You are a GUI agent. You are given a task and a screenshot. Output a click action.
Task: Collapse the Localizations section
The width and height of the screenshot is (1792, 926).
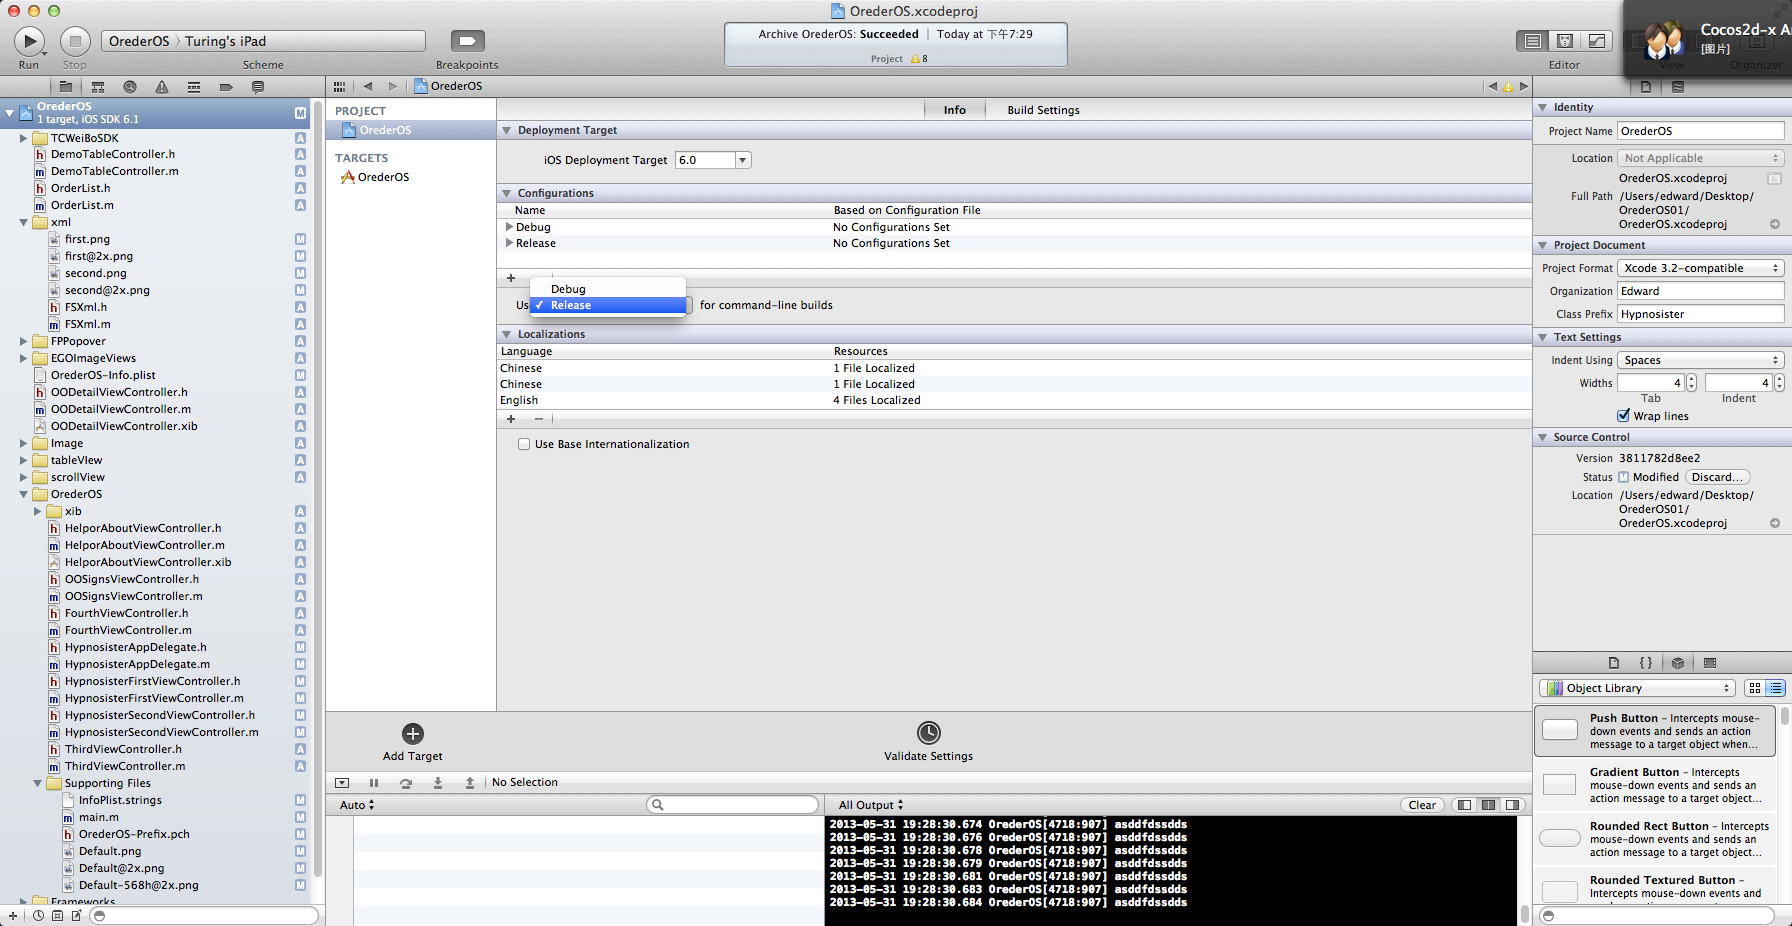(506, 334)
